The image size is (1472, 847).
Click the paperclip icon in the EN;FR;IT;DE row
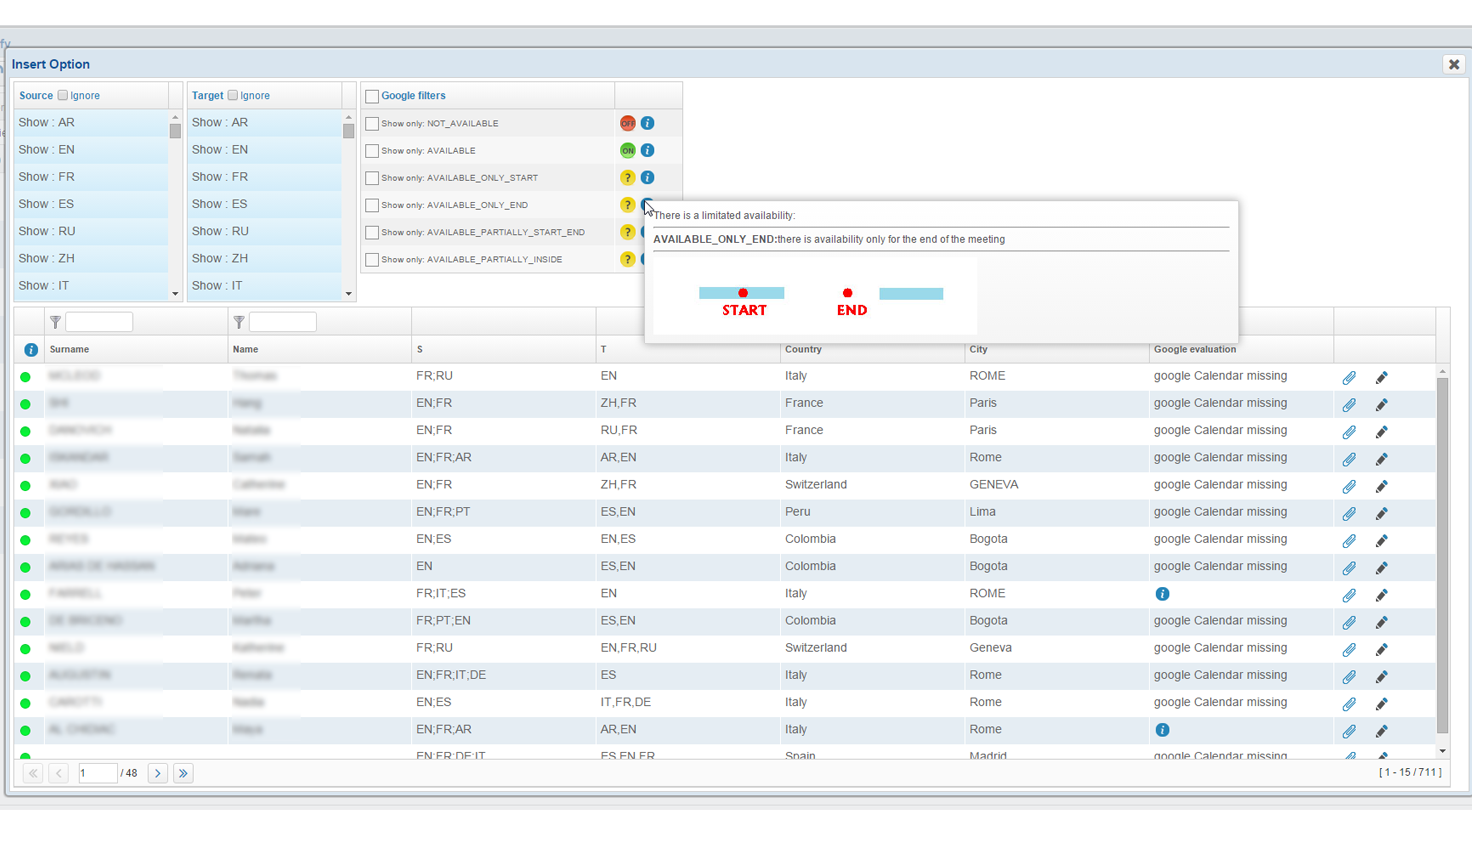click(x=1349, y=677)
